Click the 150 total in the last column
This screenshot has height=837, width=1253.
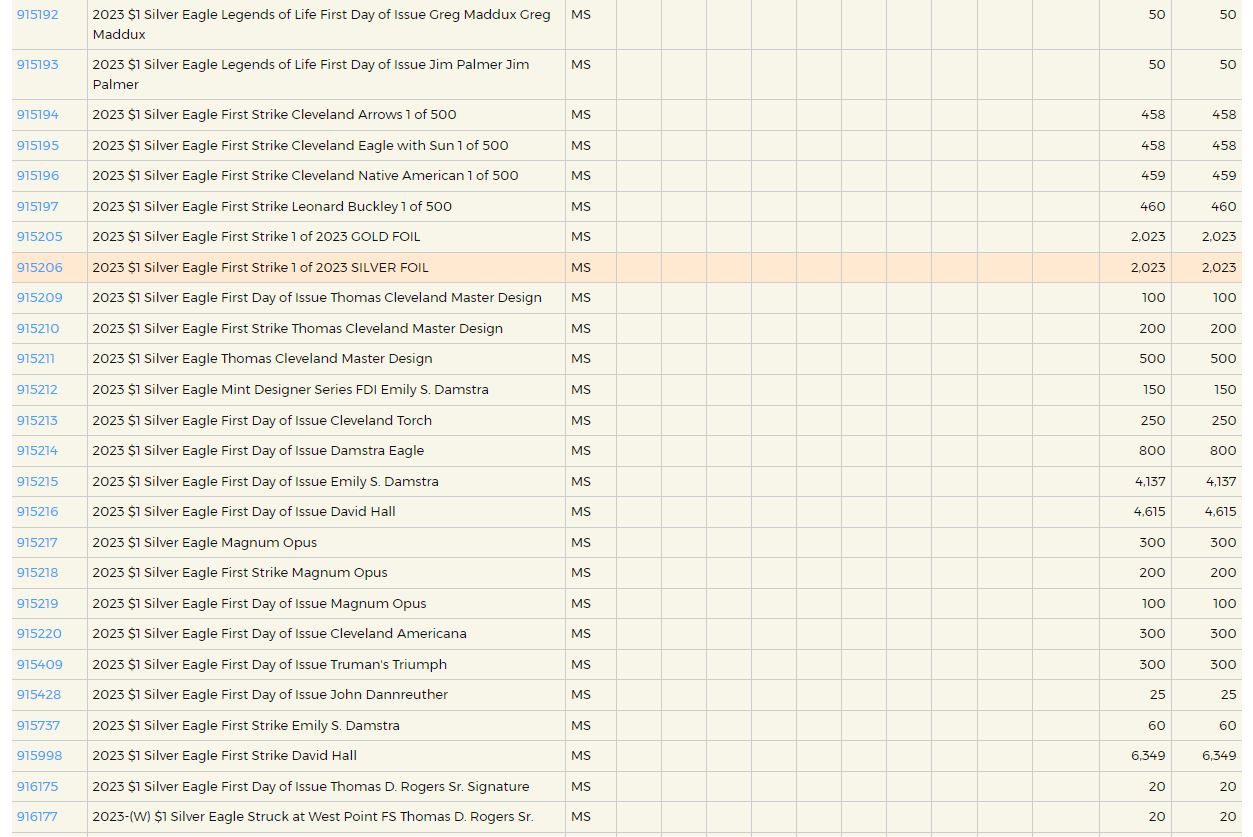[1225, 390]
